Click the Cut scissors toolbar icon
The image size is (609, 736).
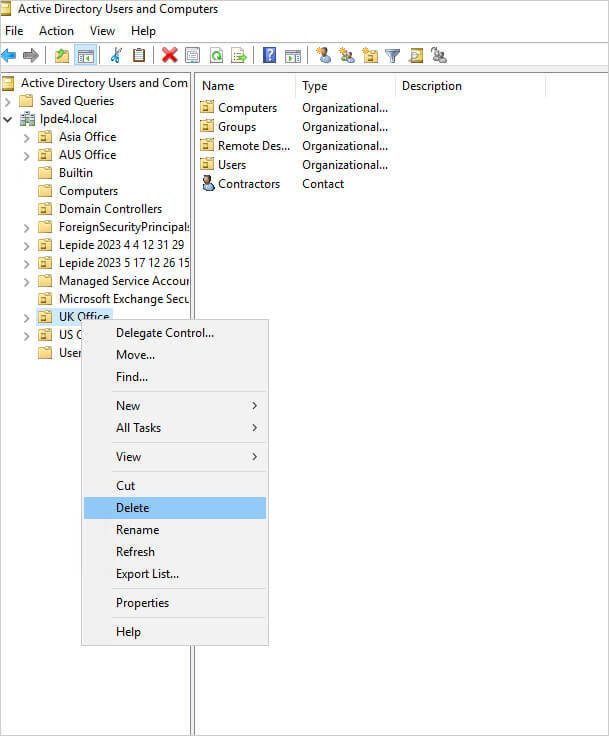click(116, 55)
